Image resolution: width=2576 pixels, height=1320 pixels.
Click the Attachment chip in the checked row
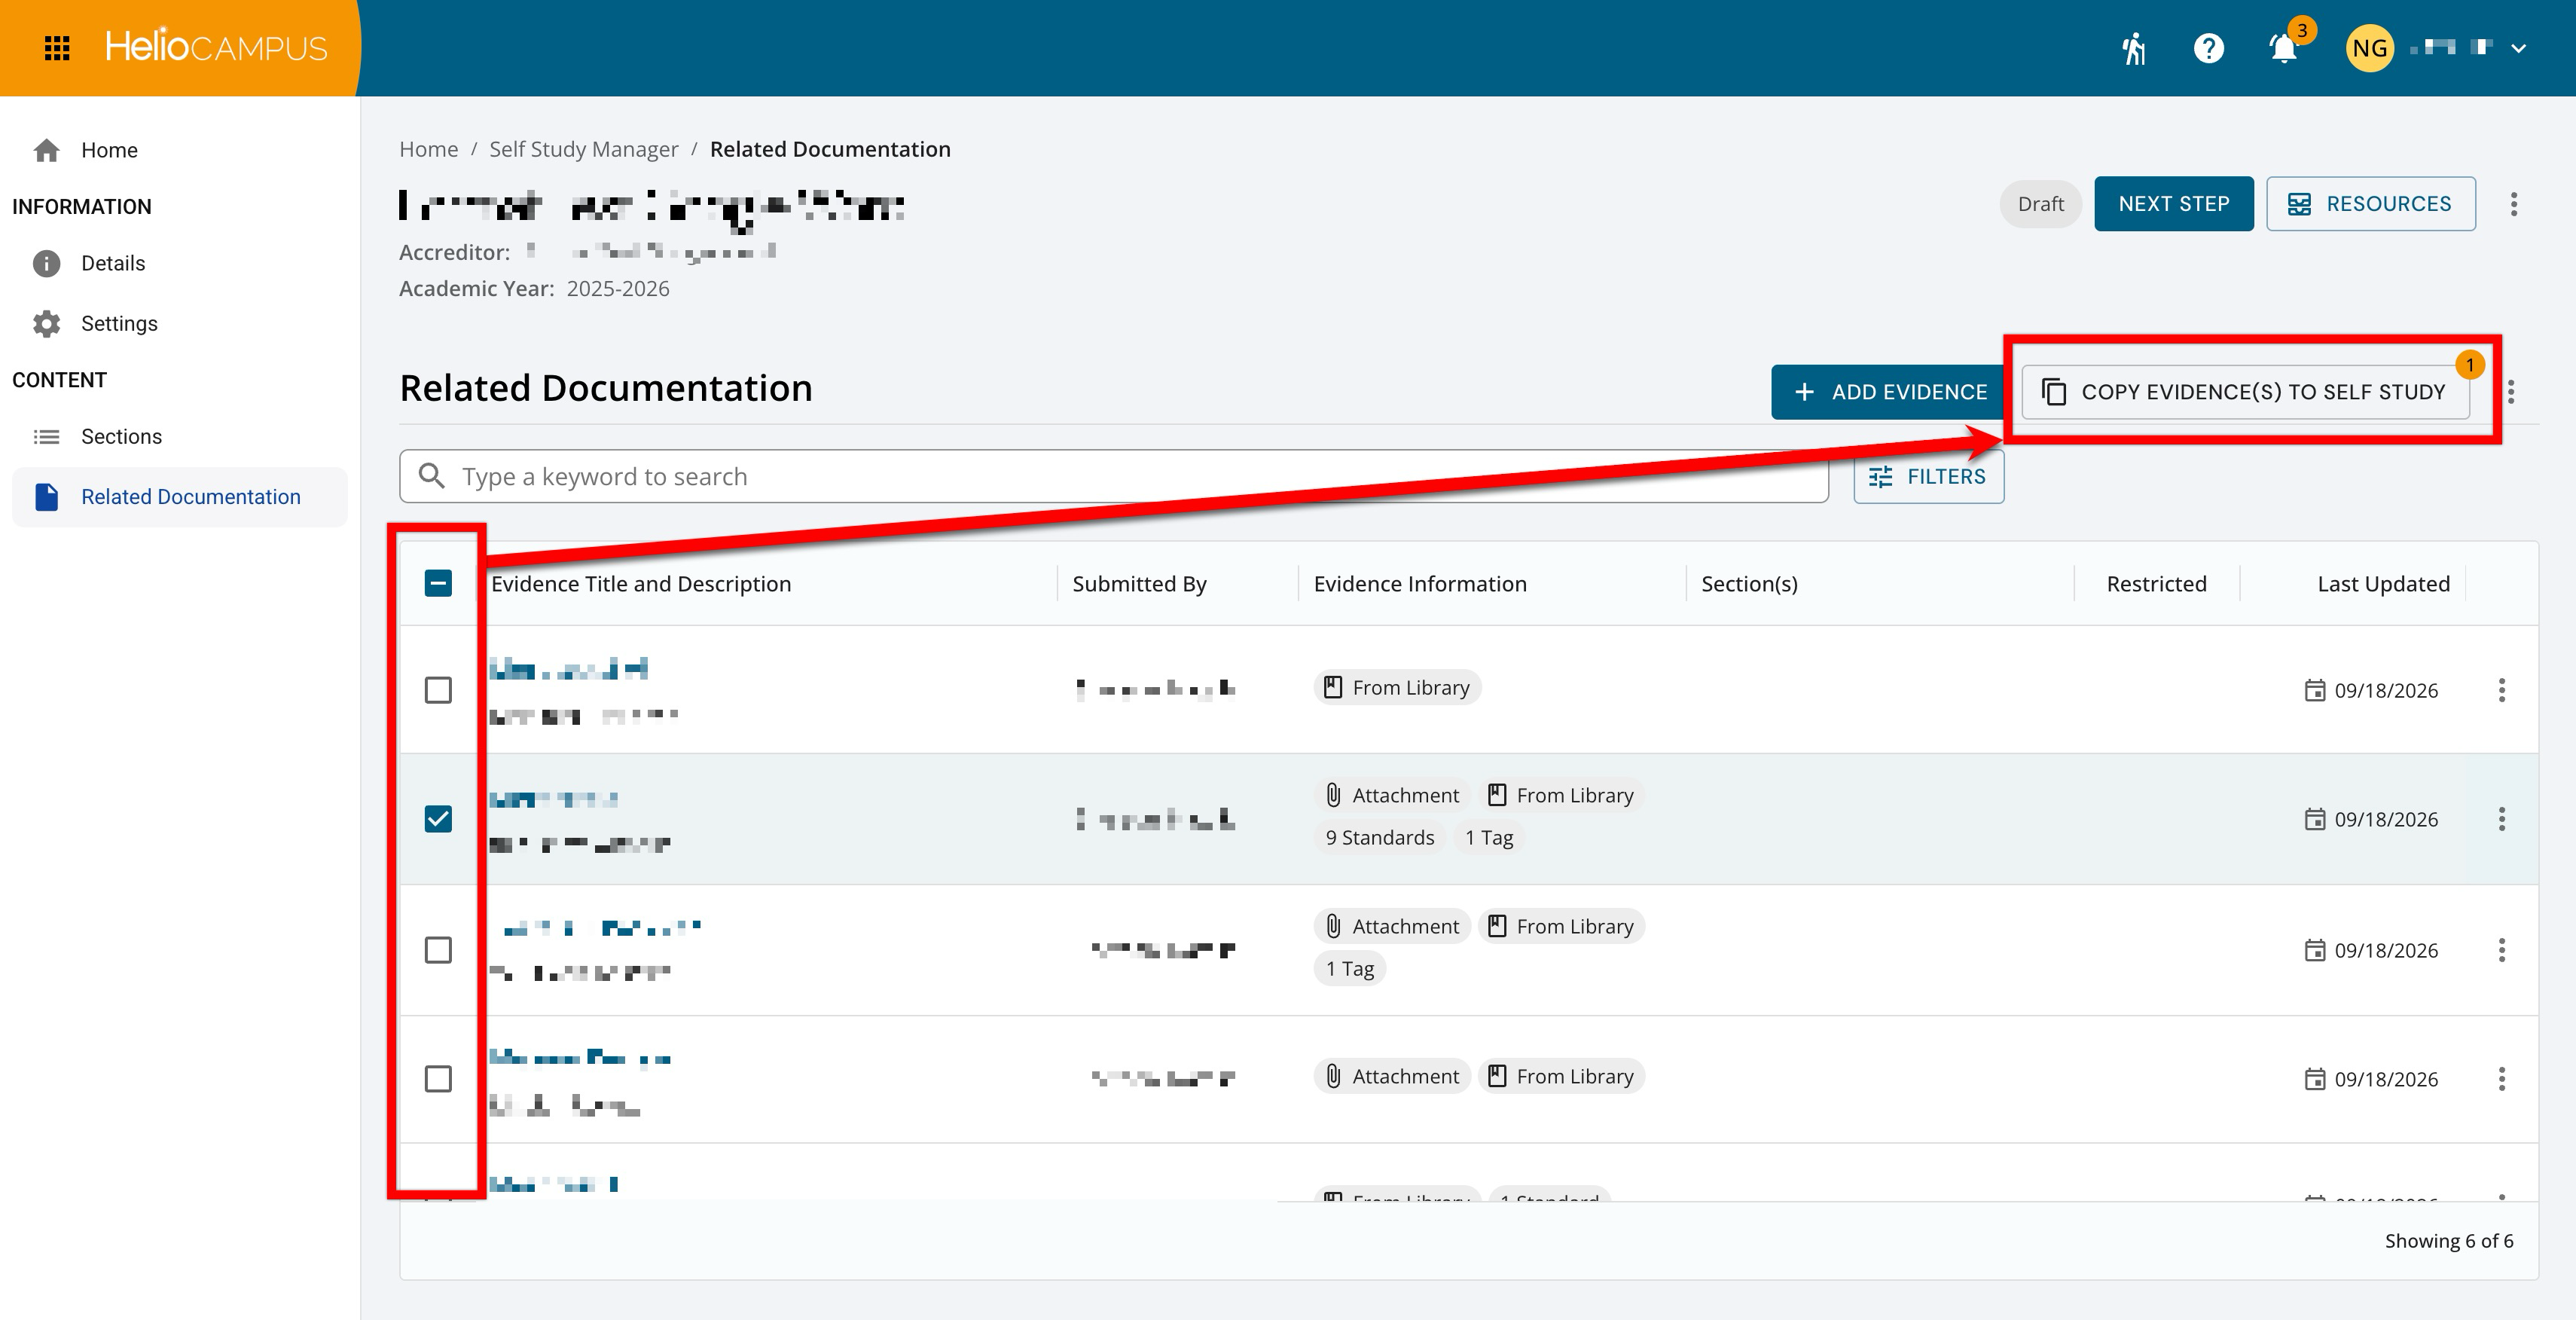click(x=1392, y=795)
